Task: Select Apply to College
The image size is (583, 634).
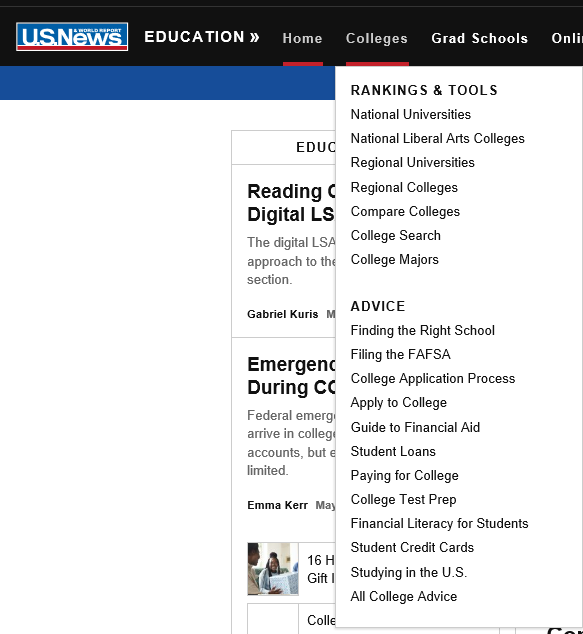Action: click(399, 403)
